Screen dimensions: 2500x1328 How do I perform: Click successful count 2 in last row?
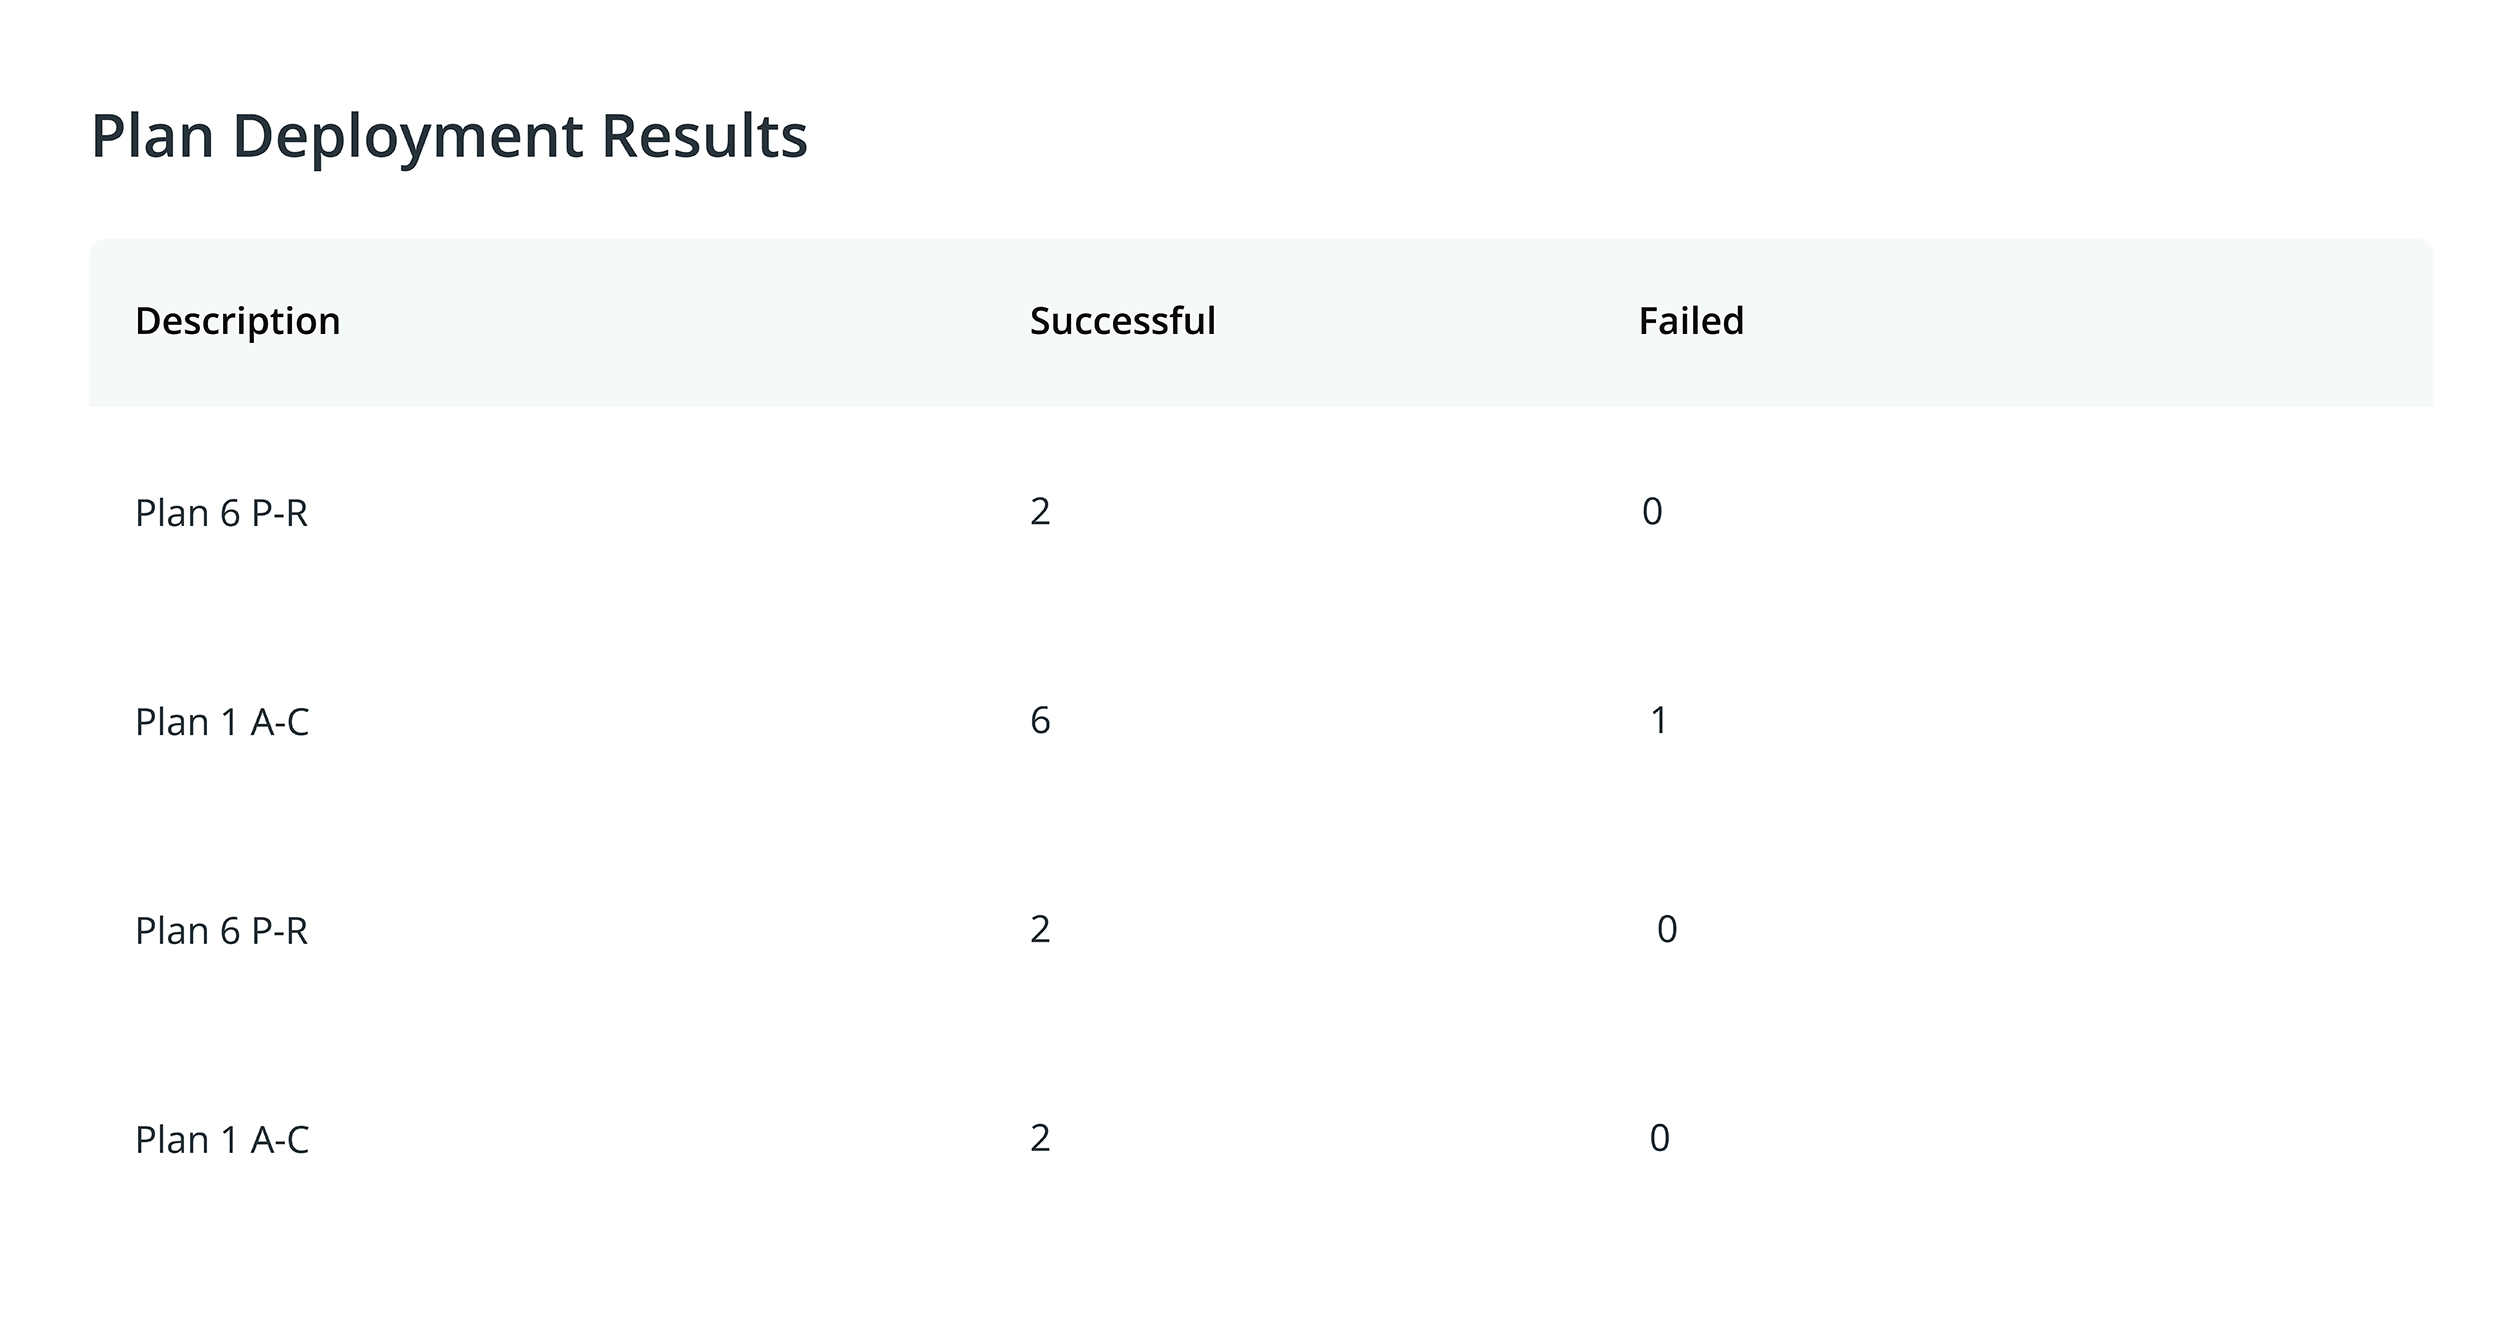[1040, 1138]
